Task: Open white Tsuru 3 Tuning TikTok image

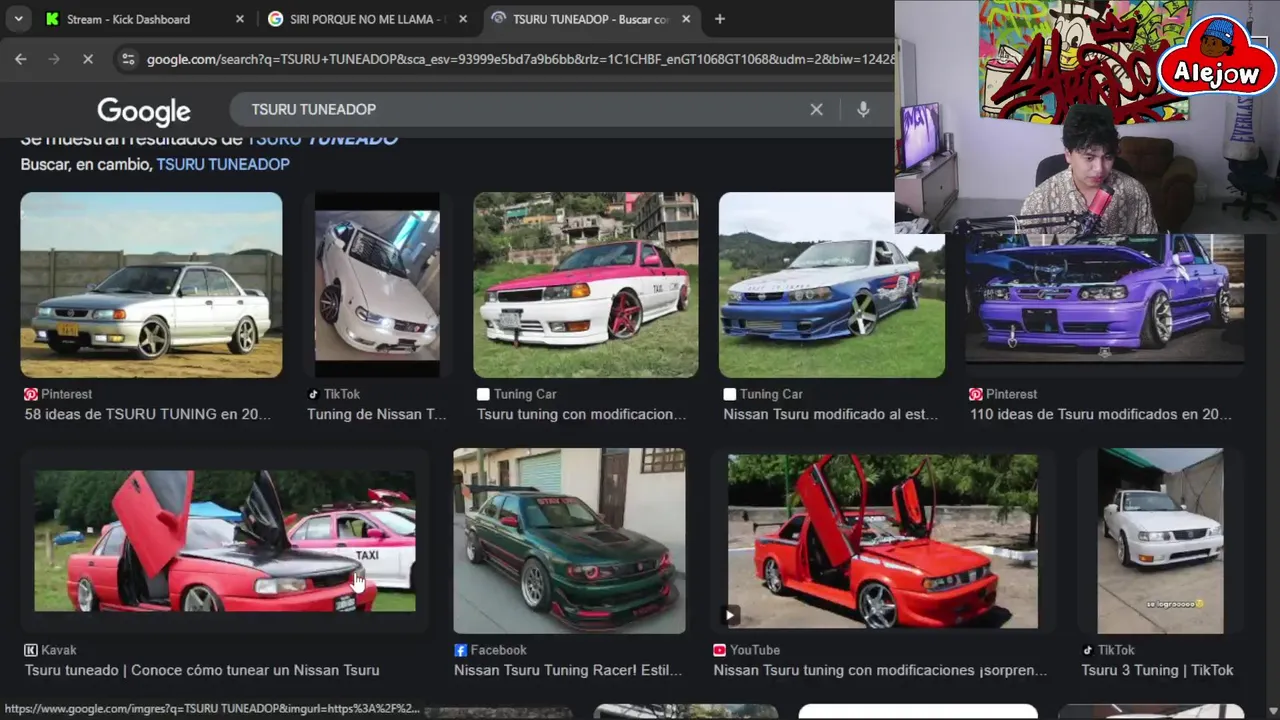Action: pyautogui.click(x=1160, y=541)
